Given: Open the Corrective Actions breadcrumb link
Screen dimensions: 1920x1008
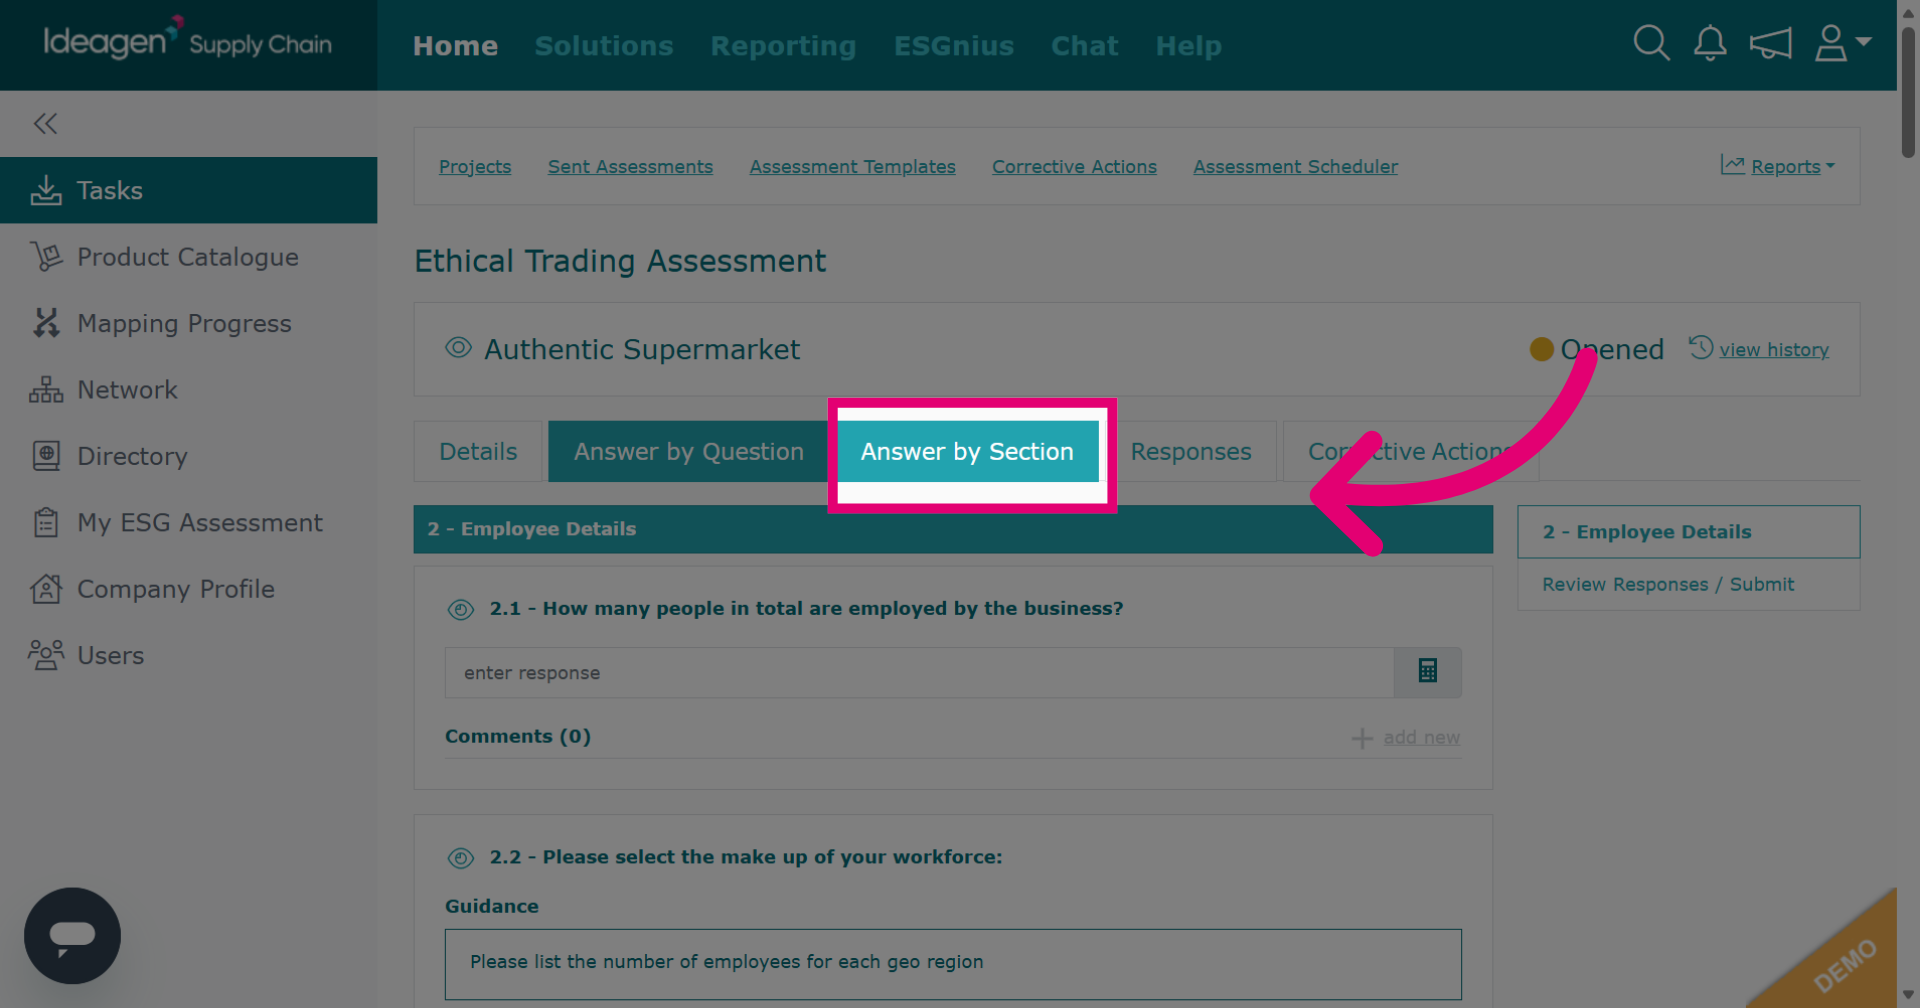Looking at the screenshot, I should (x=1074, y=166).
